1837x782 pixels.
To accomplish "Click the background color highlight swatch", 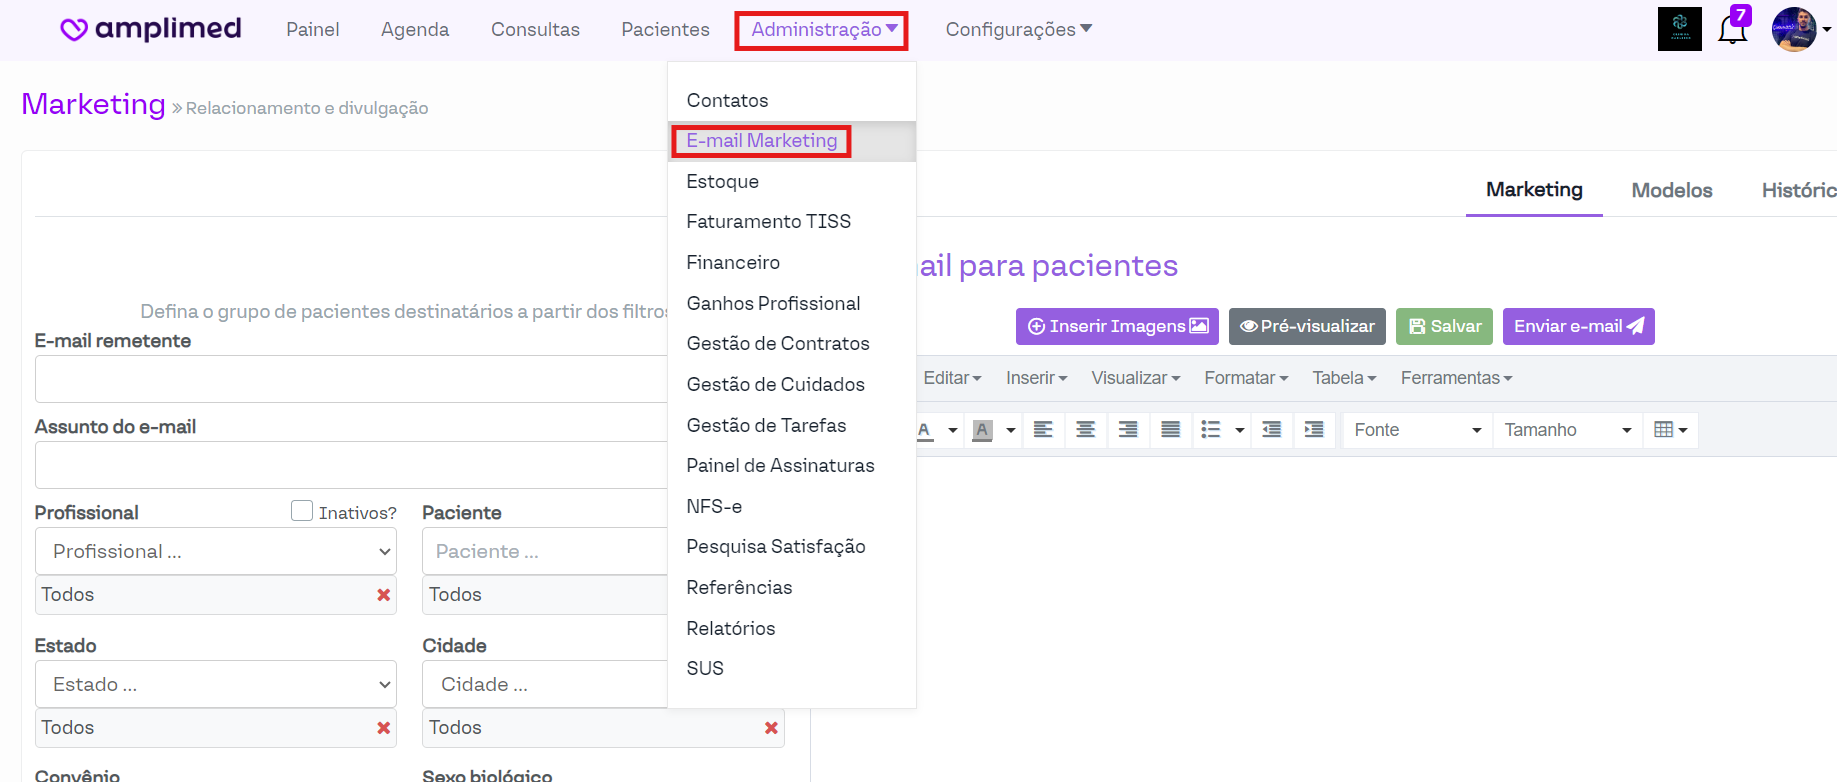I will 983,430.
